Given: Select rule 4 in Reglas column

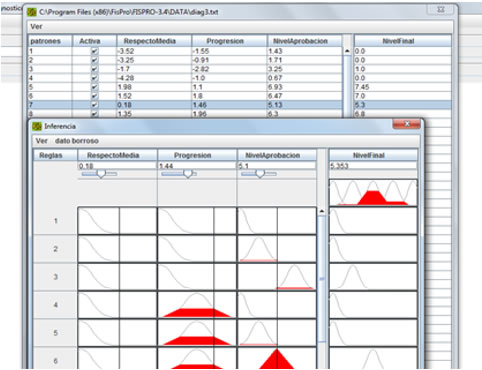Looking at the screenshot, I should click(x=55, y=305).
